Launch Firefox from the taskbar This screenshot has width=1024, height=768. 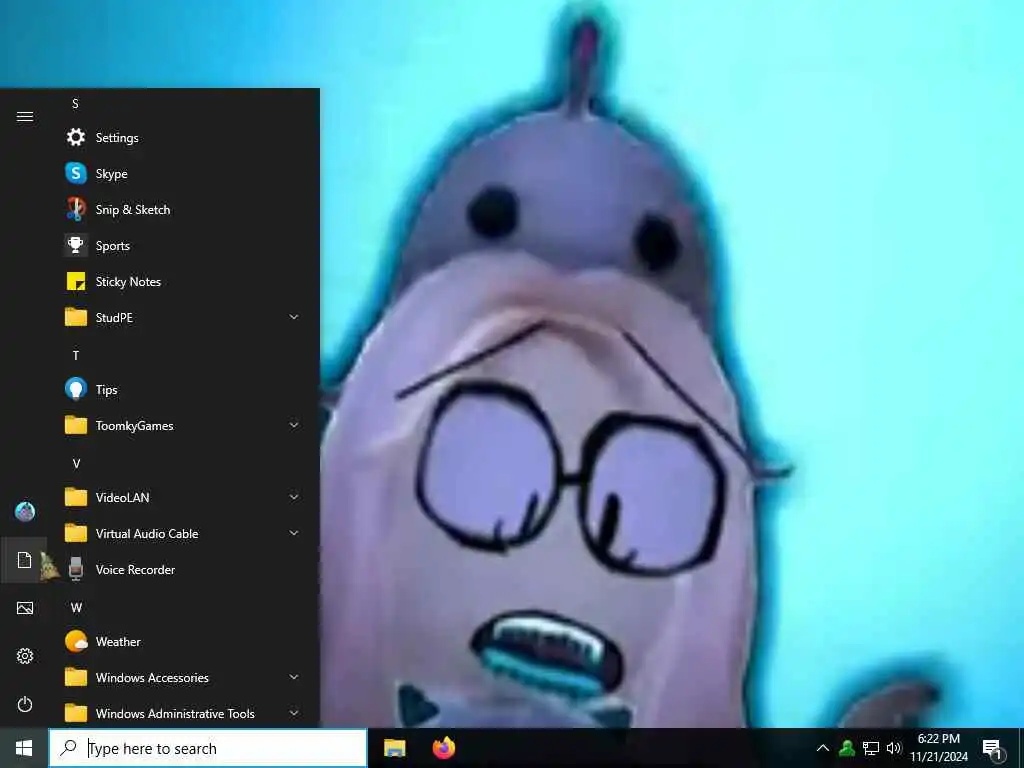click(444, 748)
